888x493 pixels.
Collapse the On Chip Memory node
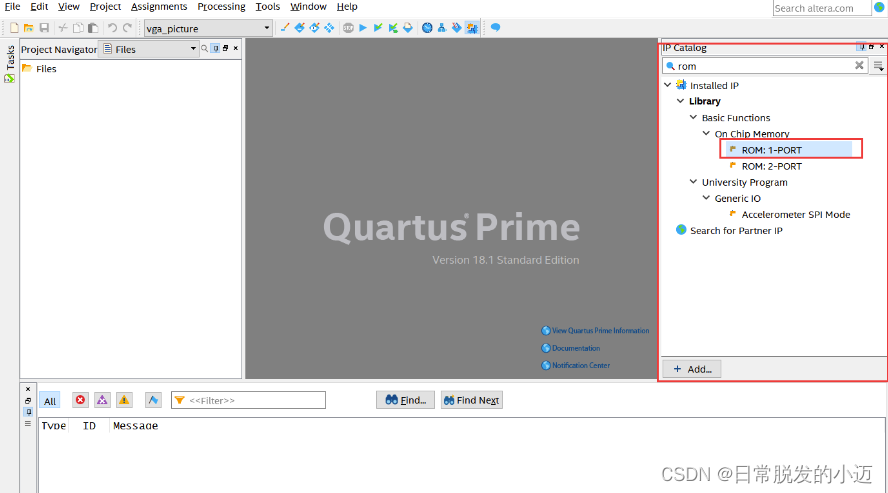(x=706, y=133)
